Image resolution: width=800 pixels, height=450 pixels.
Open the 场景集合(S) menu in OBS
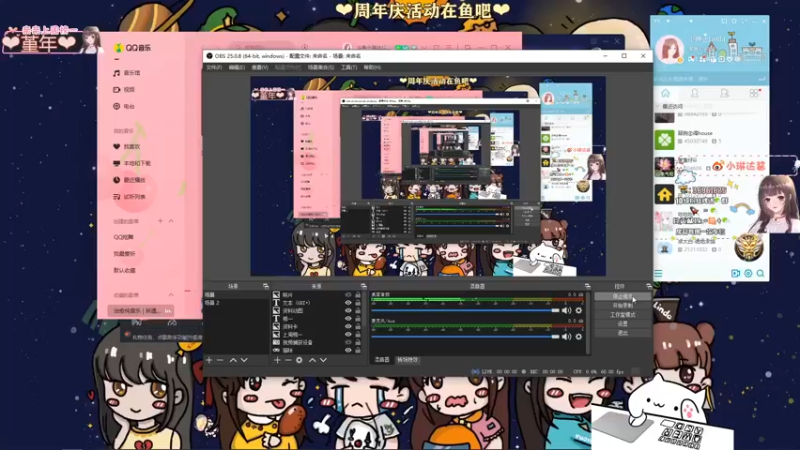[321, 67]
